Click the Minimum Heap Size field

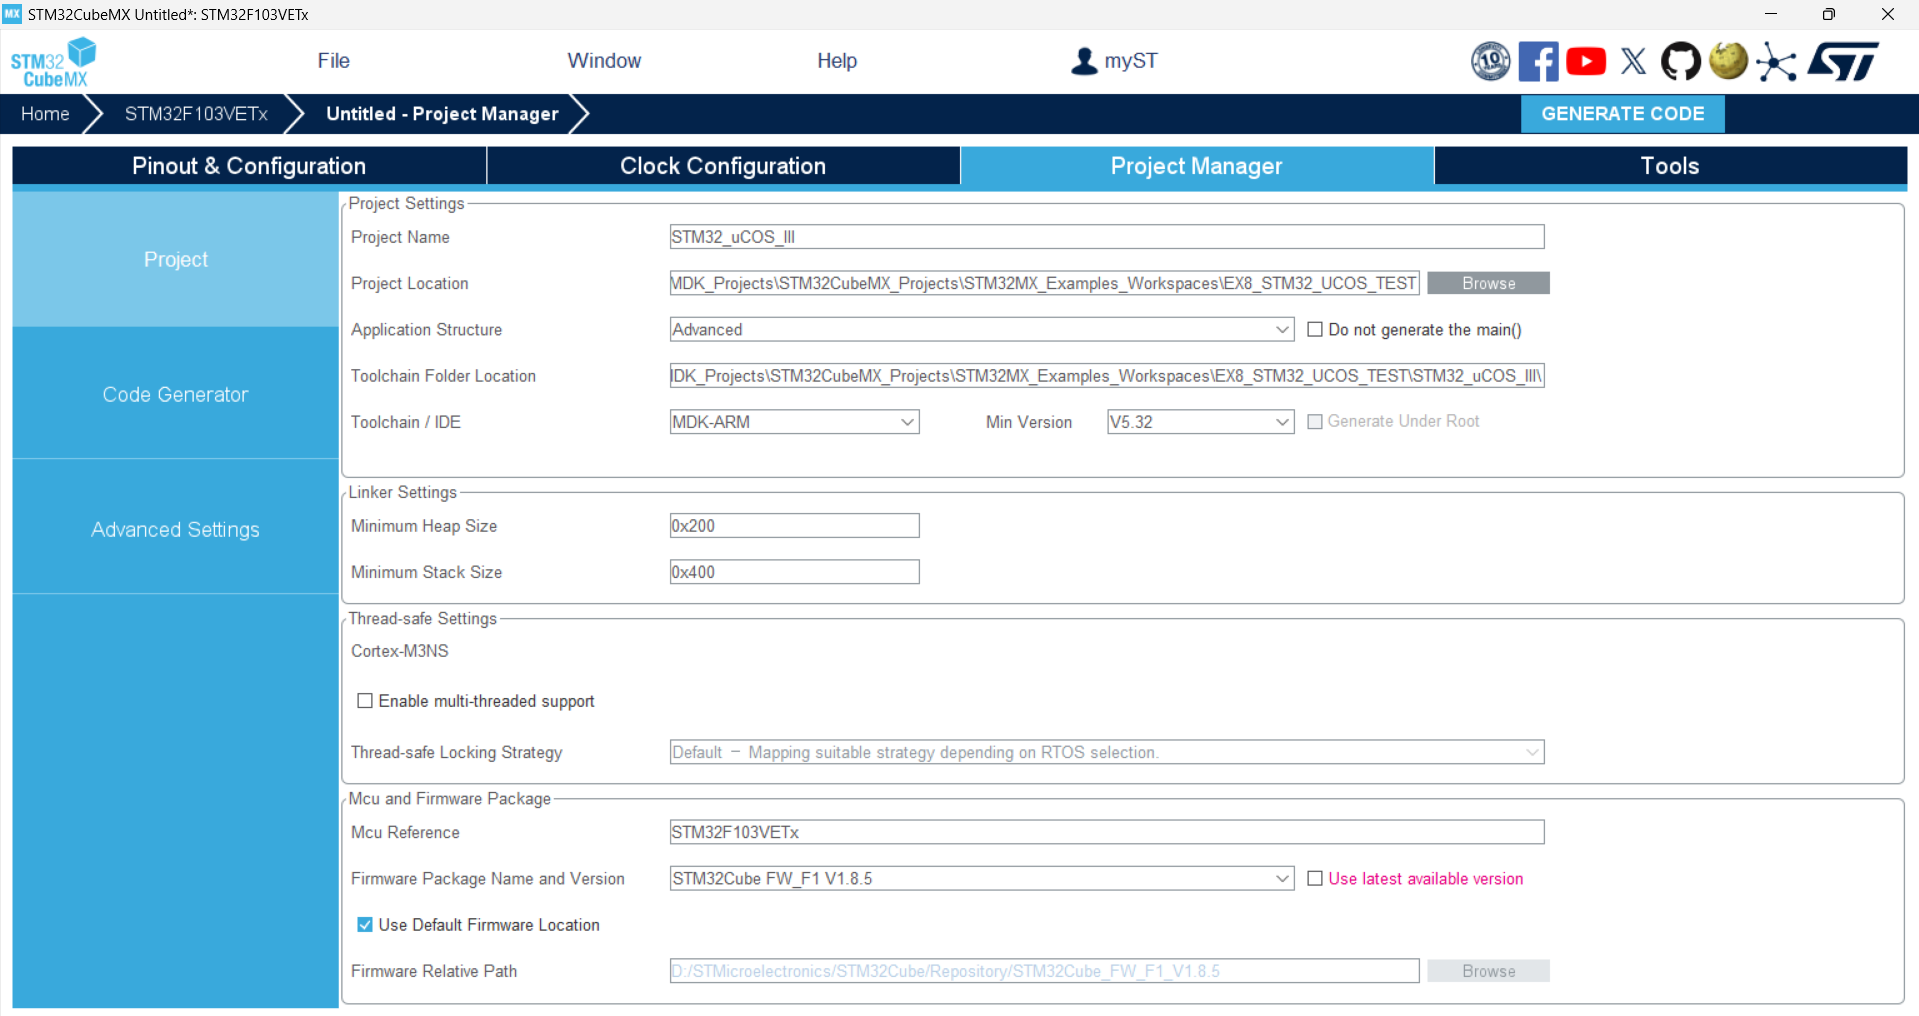795,526
